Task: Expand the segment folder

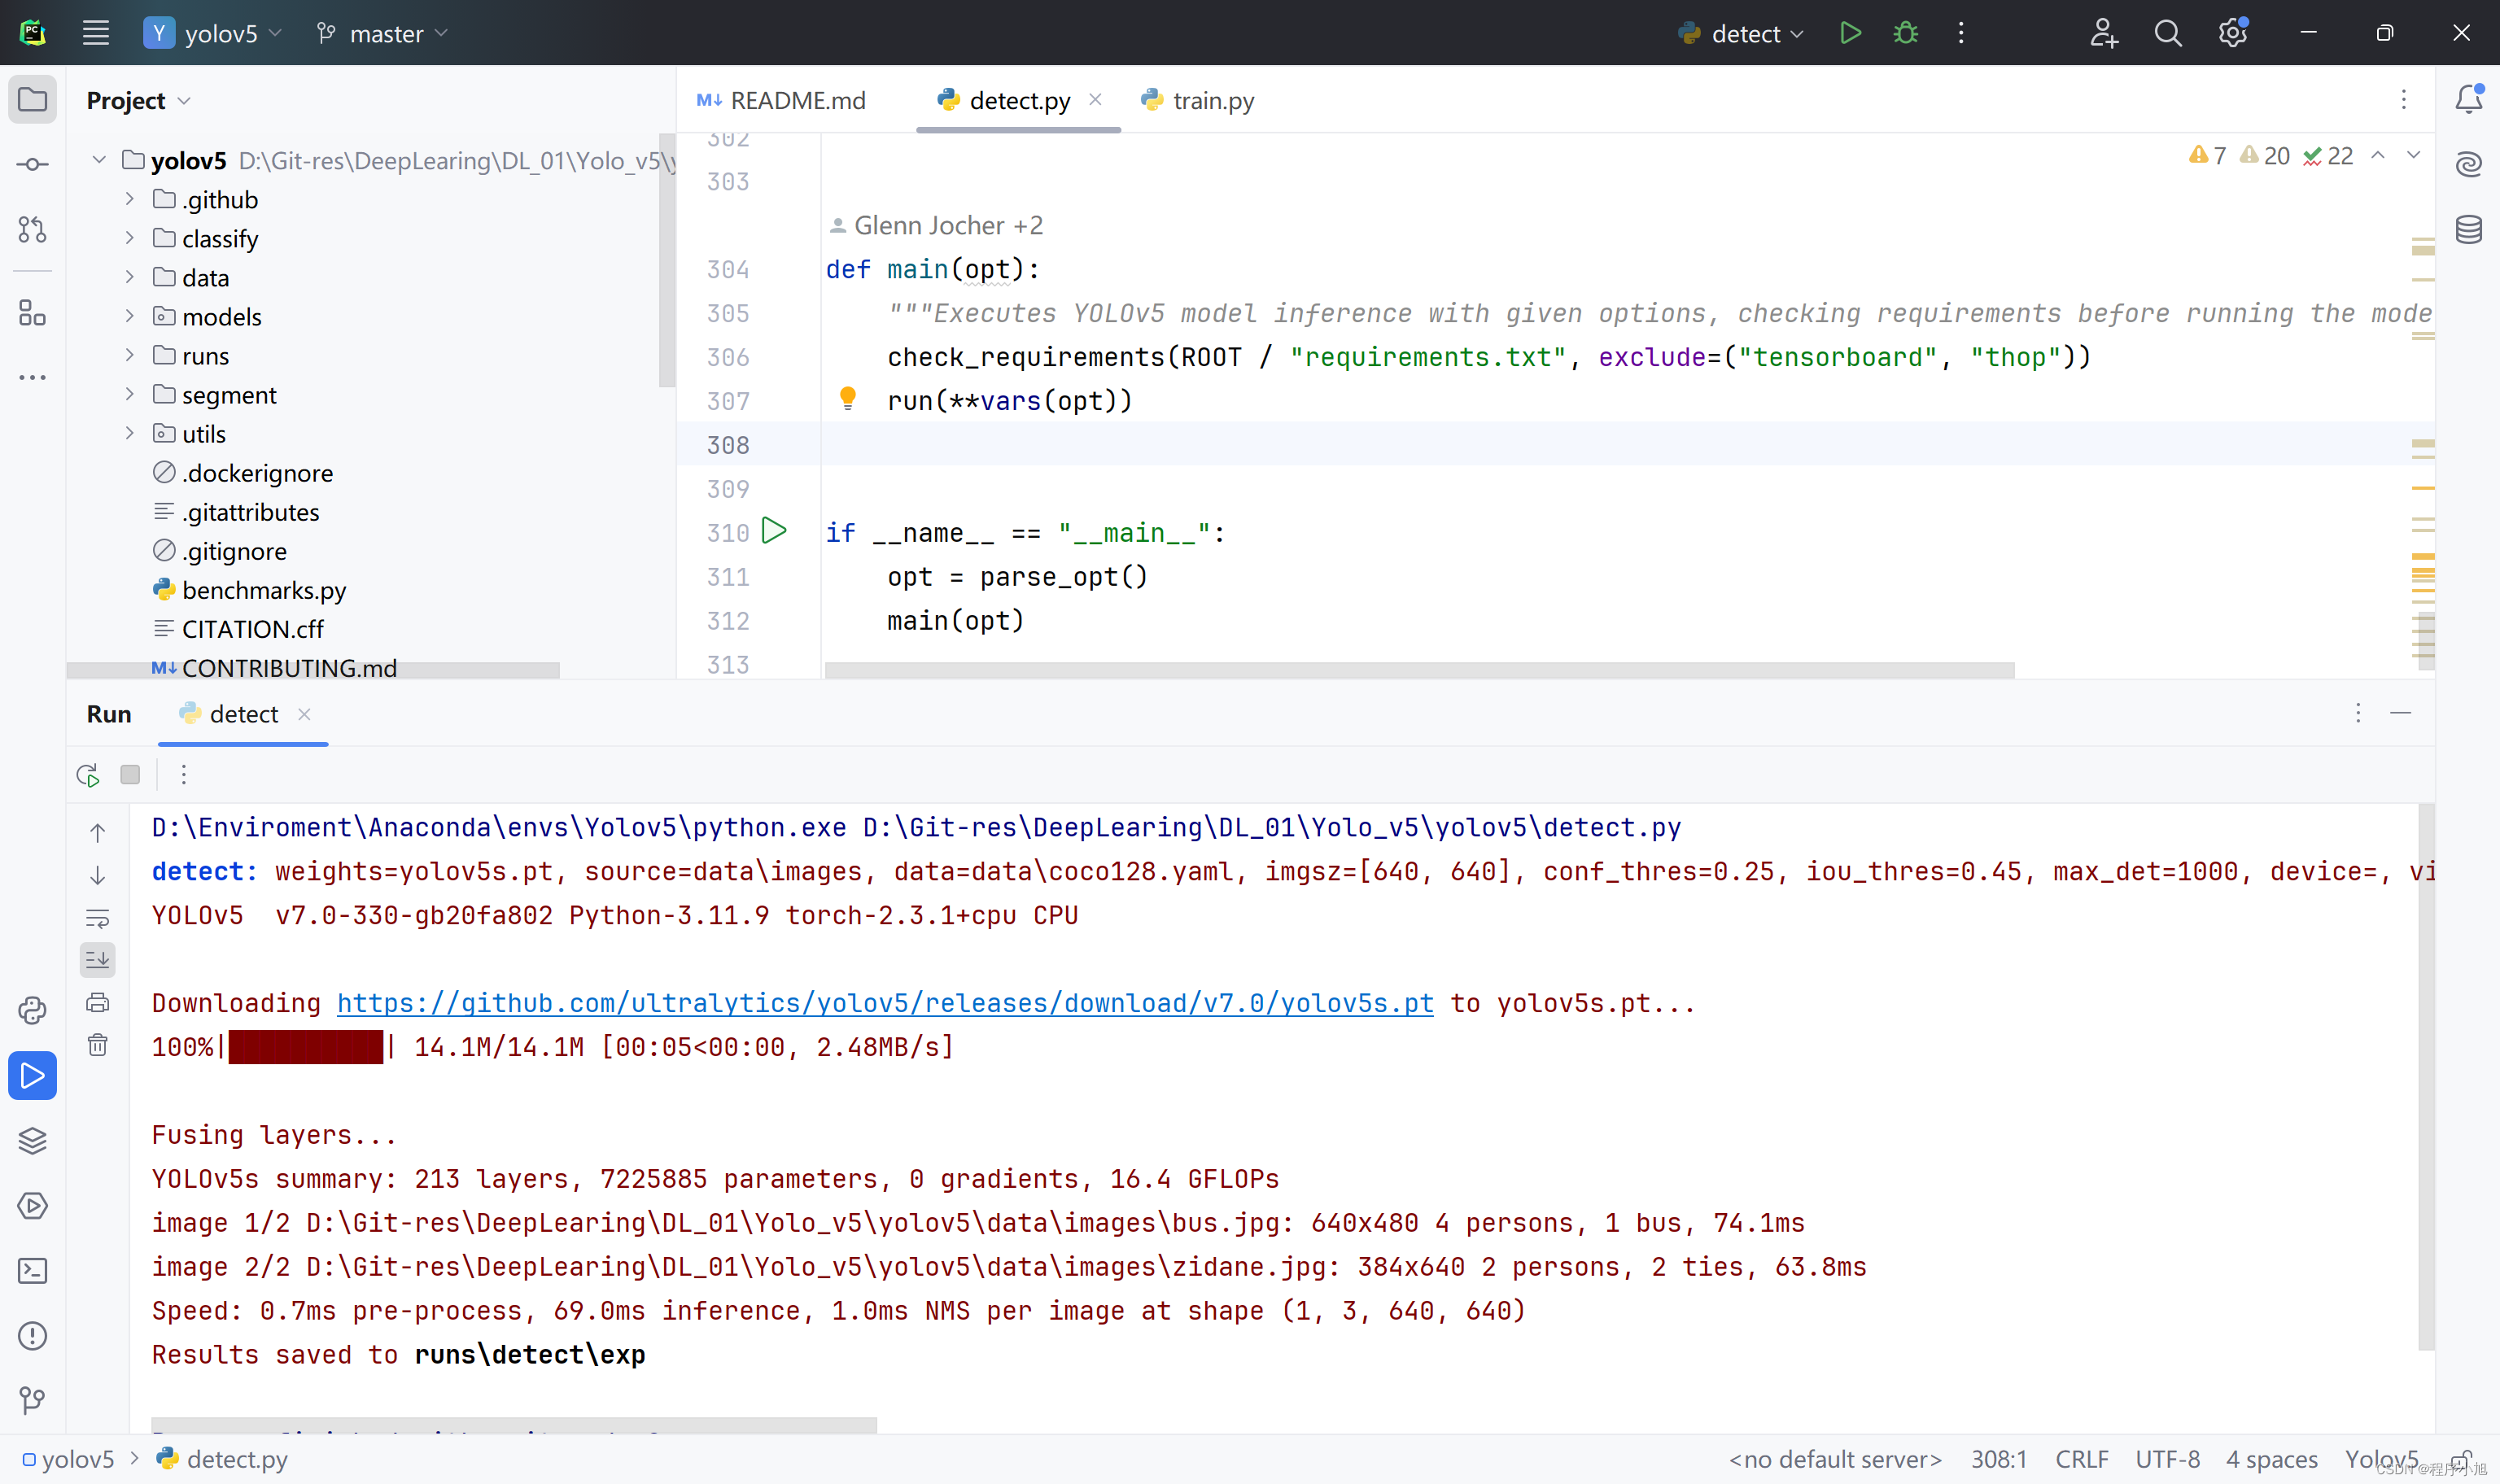Action: (129, 394)
